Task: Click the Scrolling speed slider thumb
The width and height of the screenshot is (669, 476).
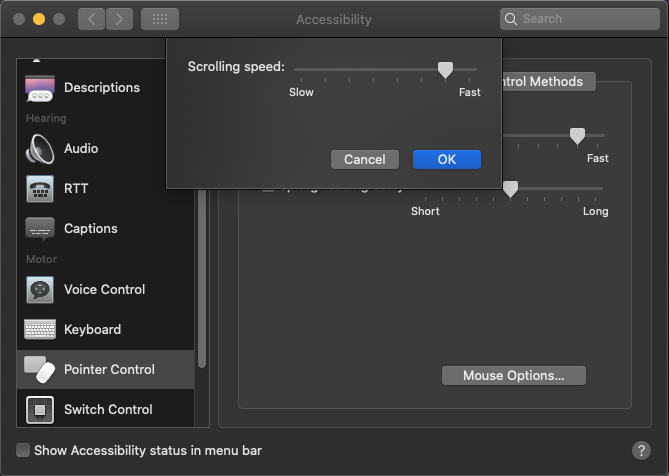Action: (x=445, y=69)
